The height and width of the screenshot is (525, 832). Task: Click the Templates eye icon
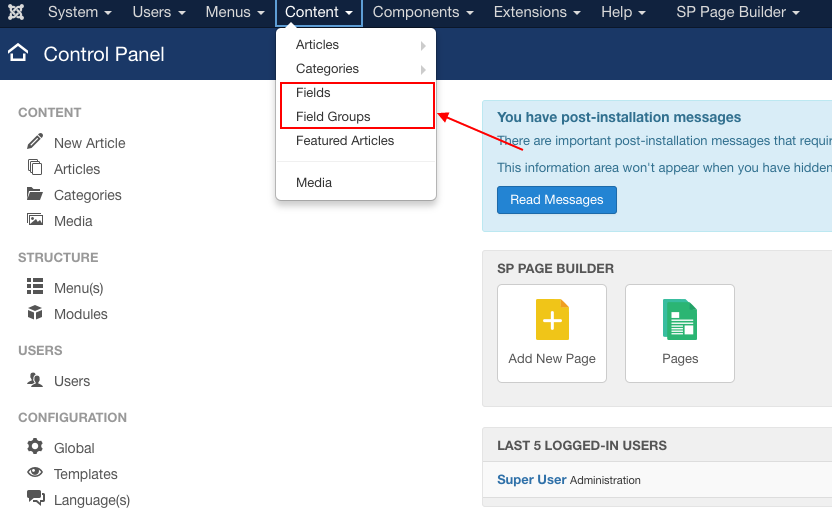(x=35, y=473)
